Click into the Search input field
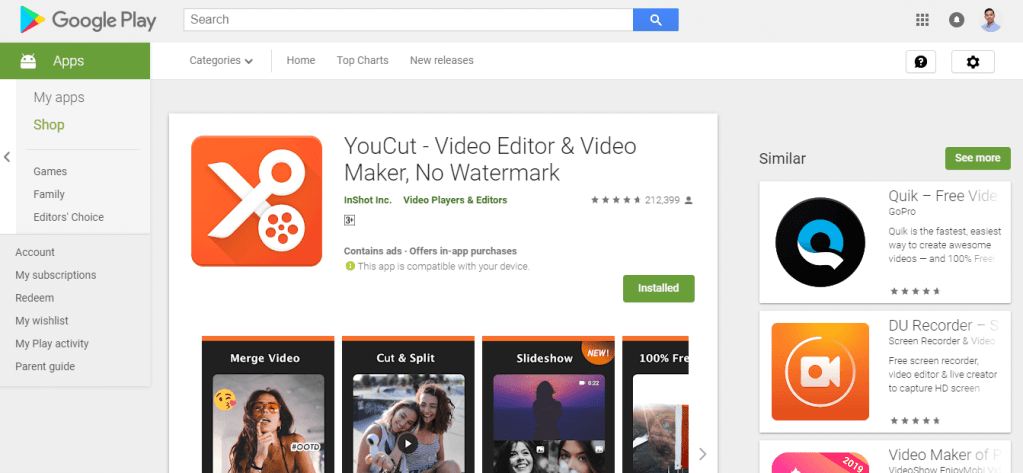The image size is (1023, 473). pyautogui.click(x=408, y=20)
